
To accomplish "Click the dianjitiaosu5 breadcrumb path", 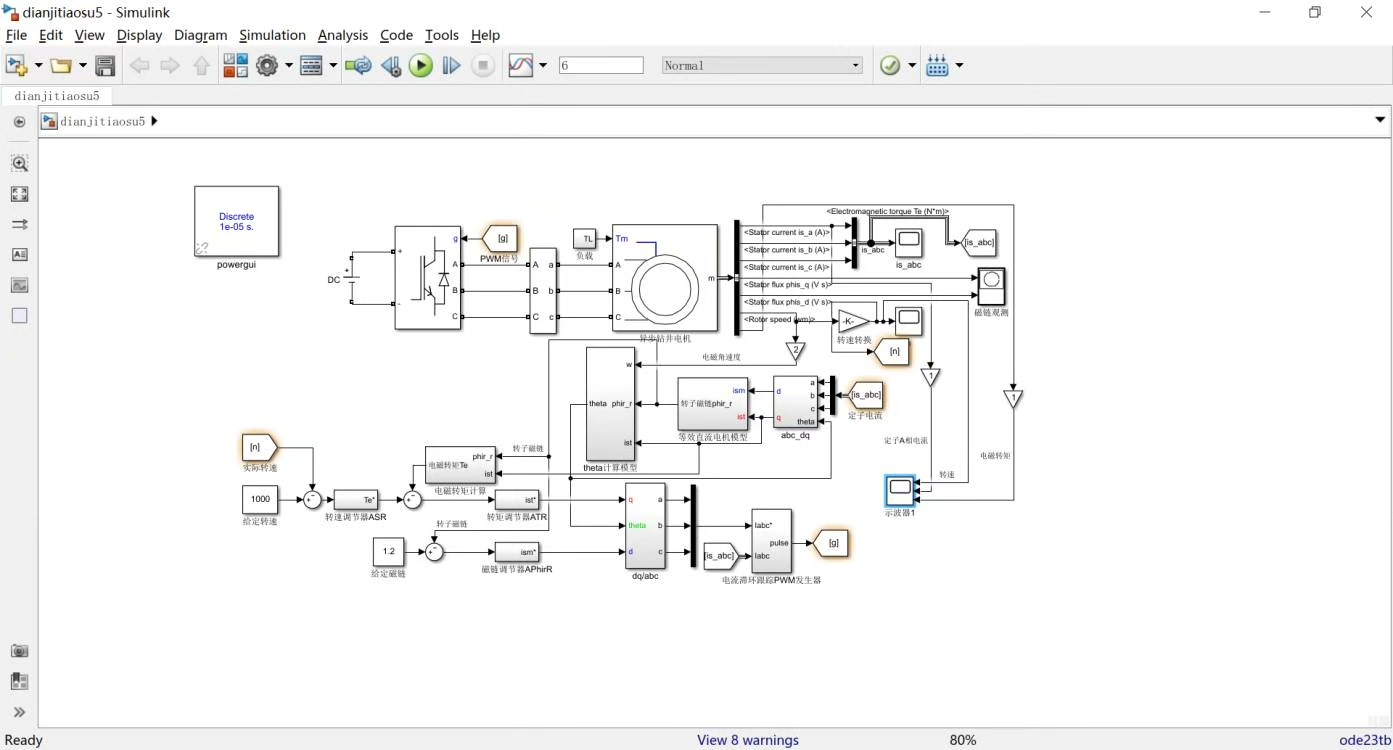I will [102, 121].
